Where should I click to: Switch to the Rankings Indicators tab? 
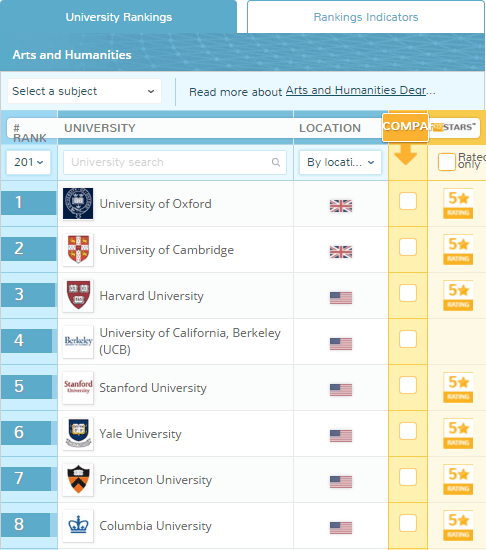pyautogui.click(x=366, y=17)
